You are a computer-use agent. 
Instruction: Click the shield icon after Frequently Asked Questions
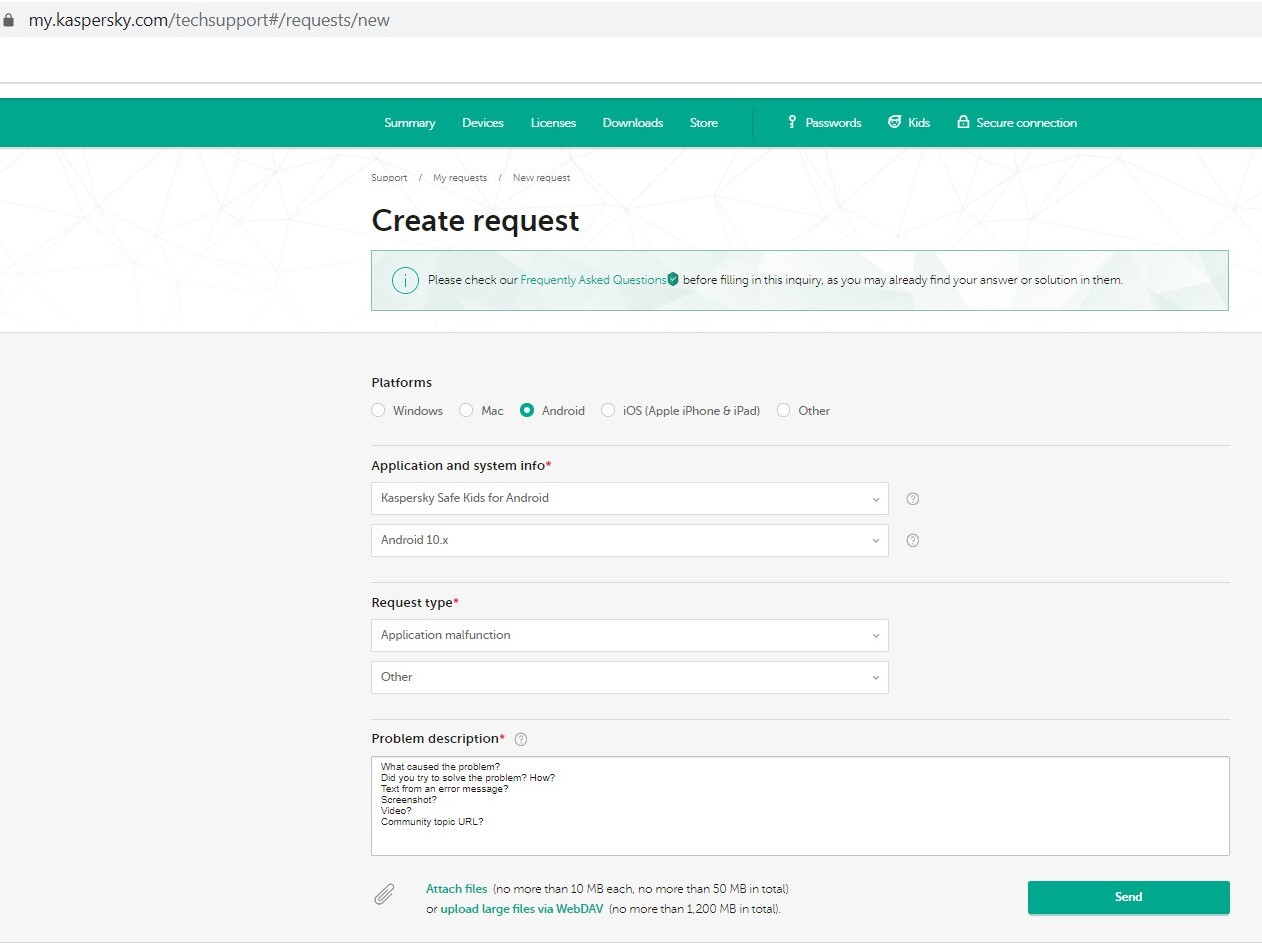click(x=673, y=280)
